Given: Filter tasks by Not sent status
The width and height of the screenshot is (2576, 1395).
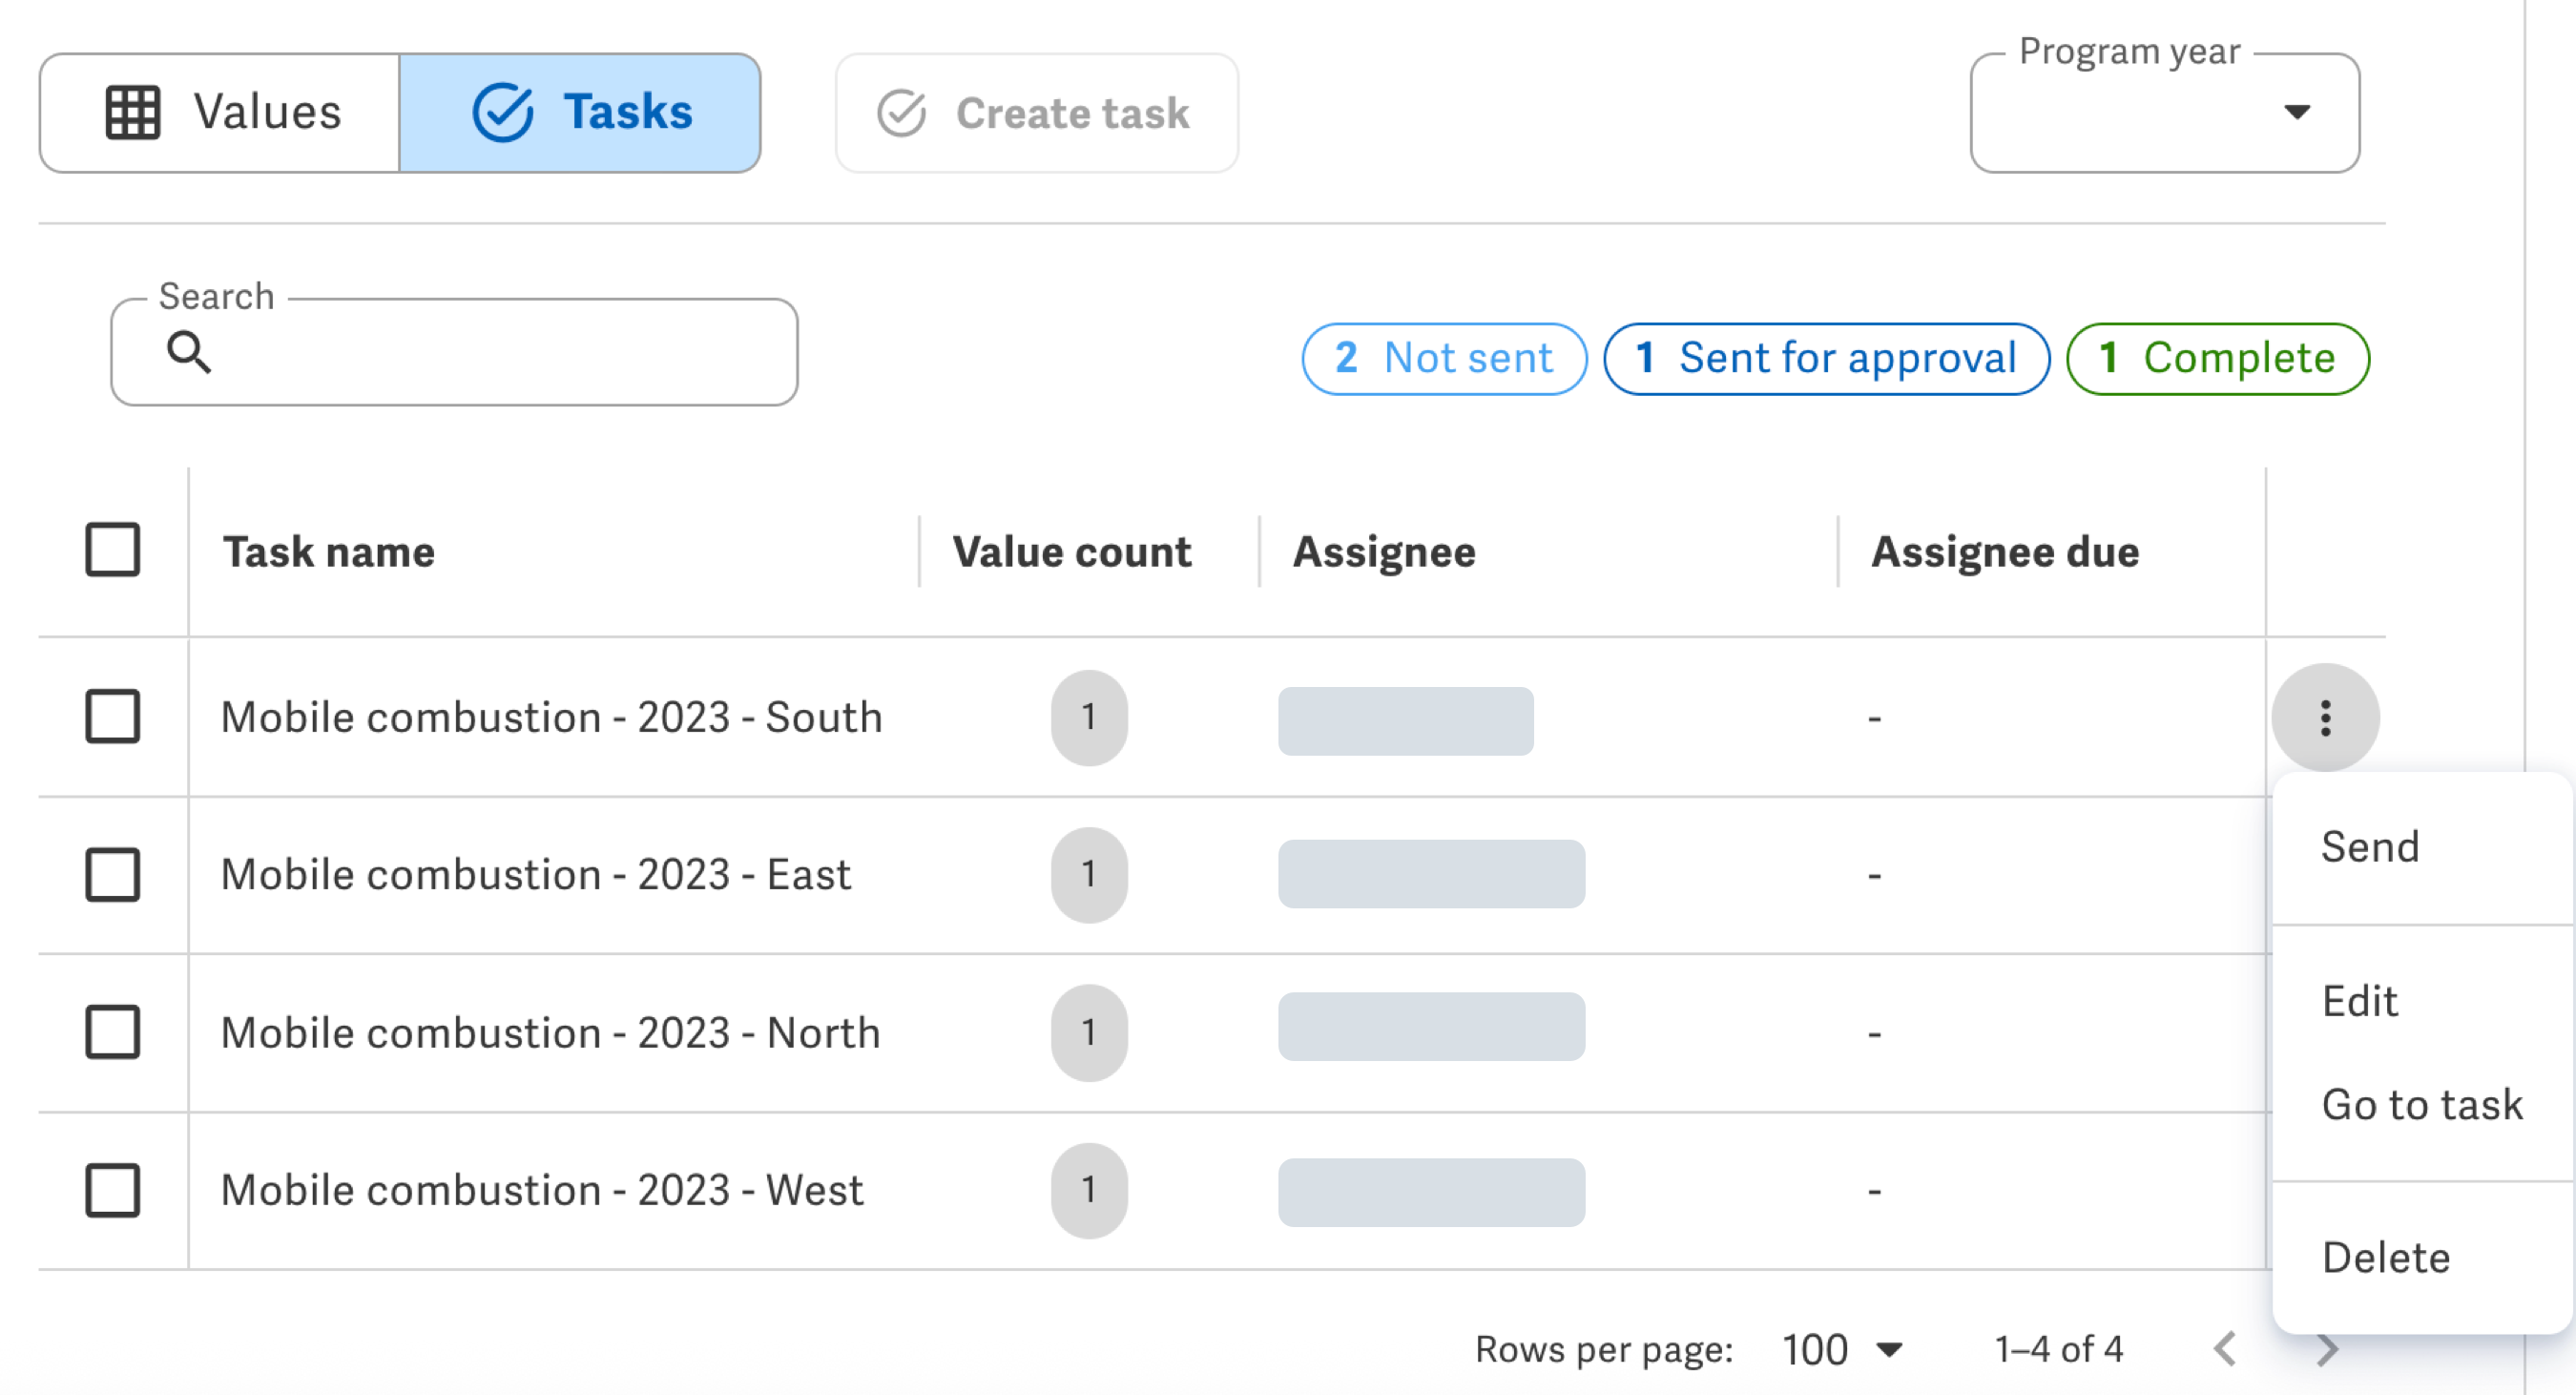Looking at the screenshot, I should [x=1444, y=358].
